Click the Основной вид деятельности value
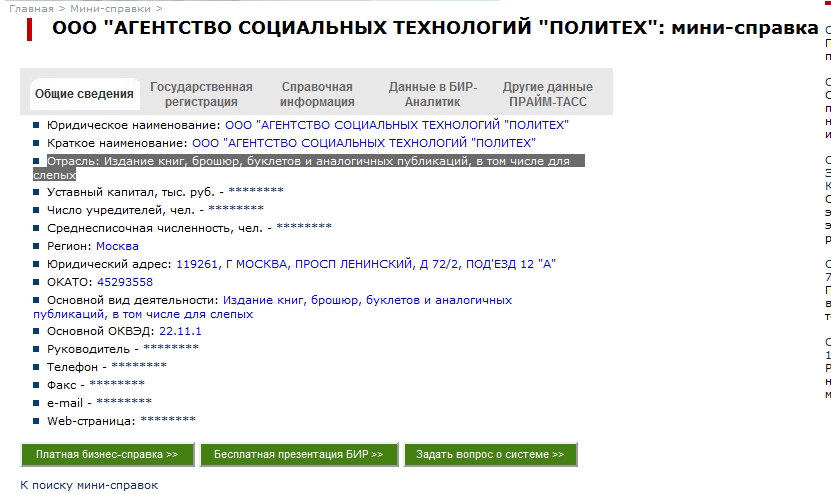Viewport: 831px width, 494px height. tap(272, 307)
